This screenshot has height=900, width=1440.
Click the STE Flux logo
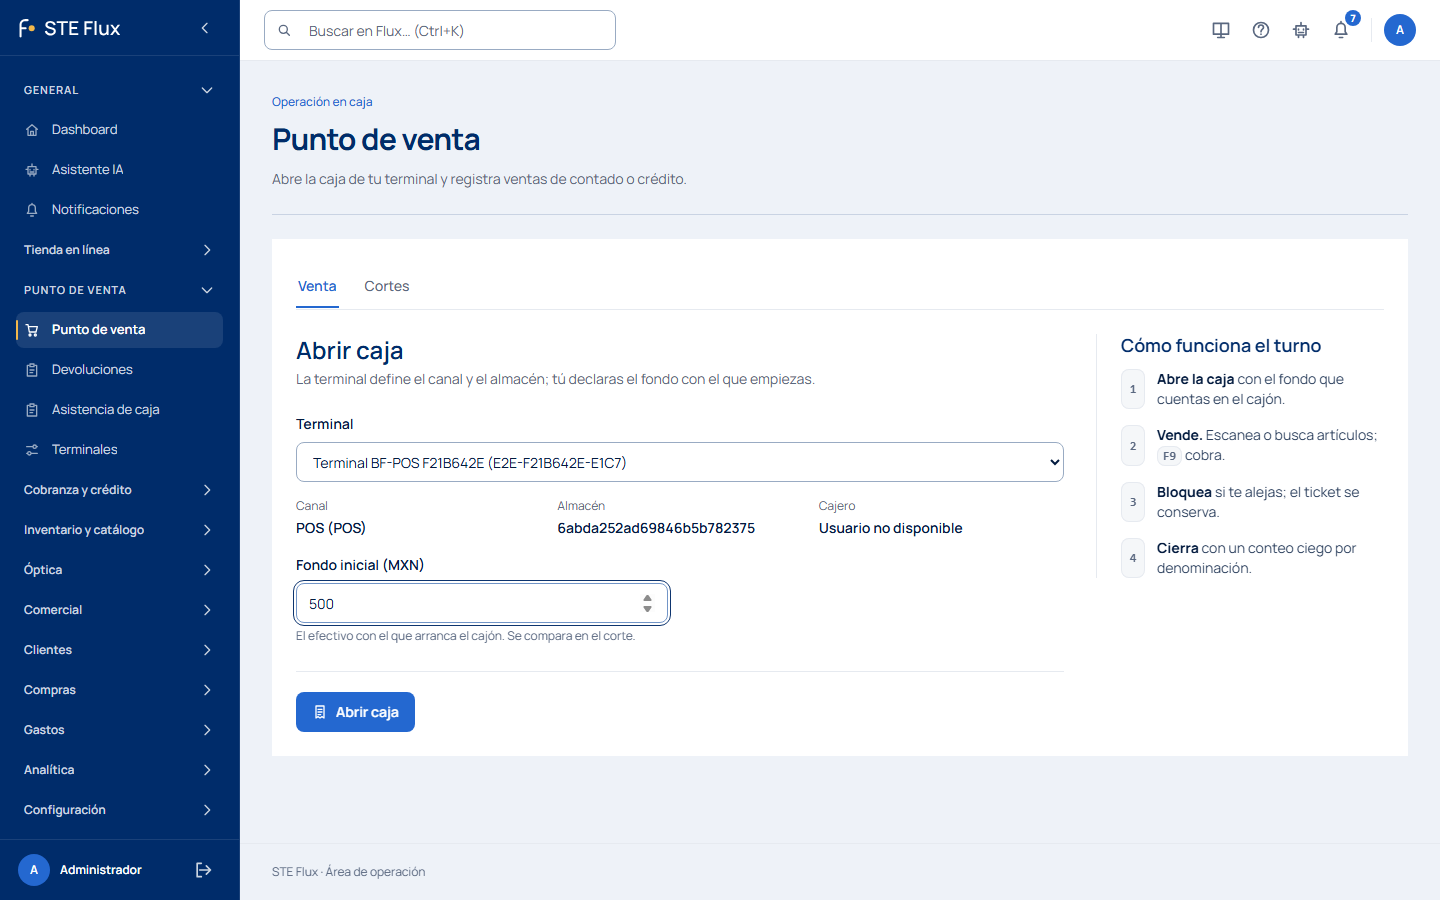click(x=70, y=28)
